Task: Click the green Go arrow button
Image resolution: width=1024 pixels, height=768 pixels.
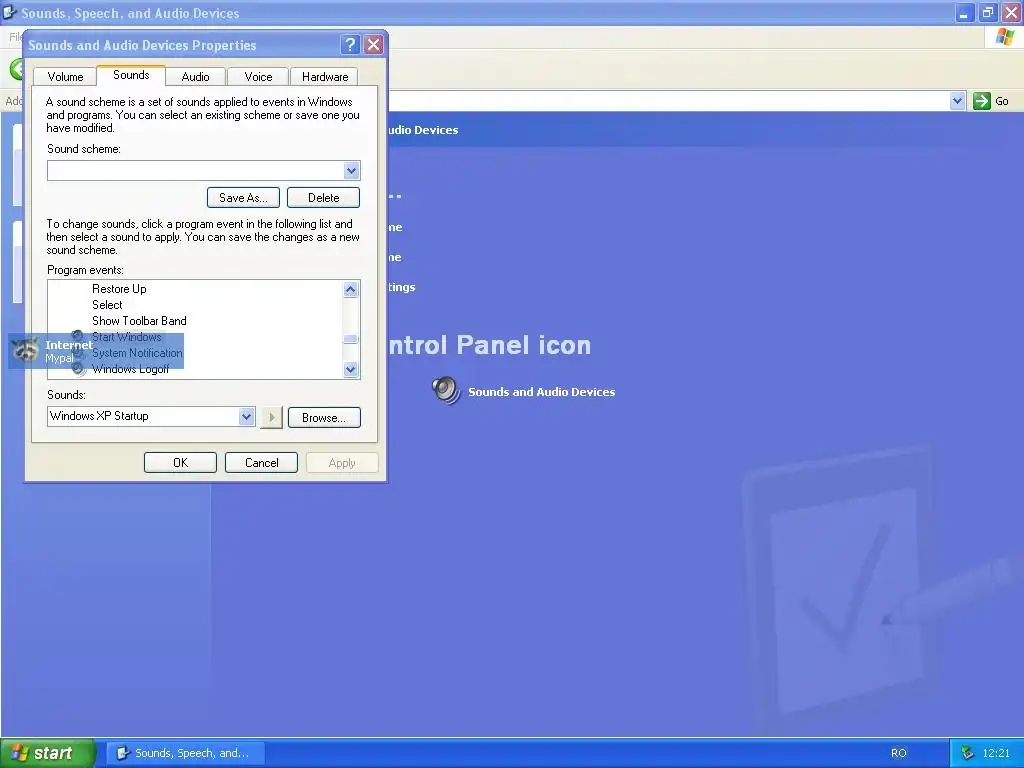Action: [982, 101]
